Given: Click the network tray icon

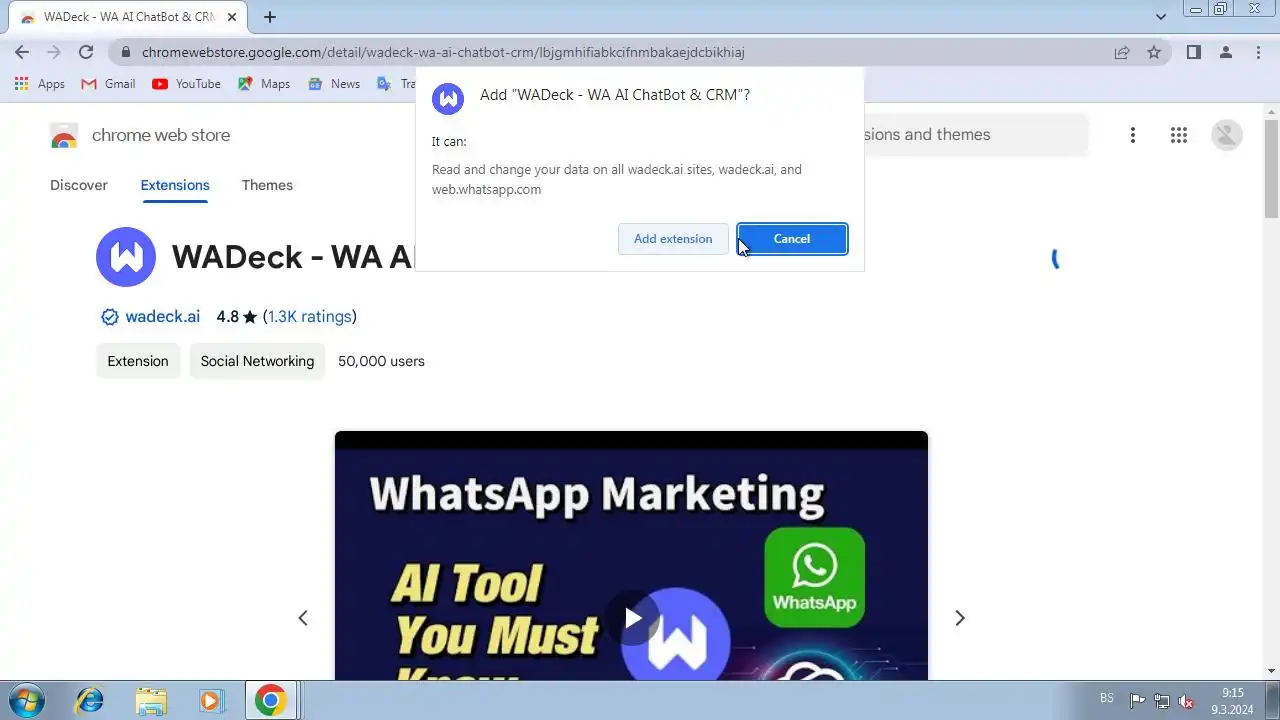Looking at the screenshot, I should (1162, 701).
